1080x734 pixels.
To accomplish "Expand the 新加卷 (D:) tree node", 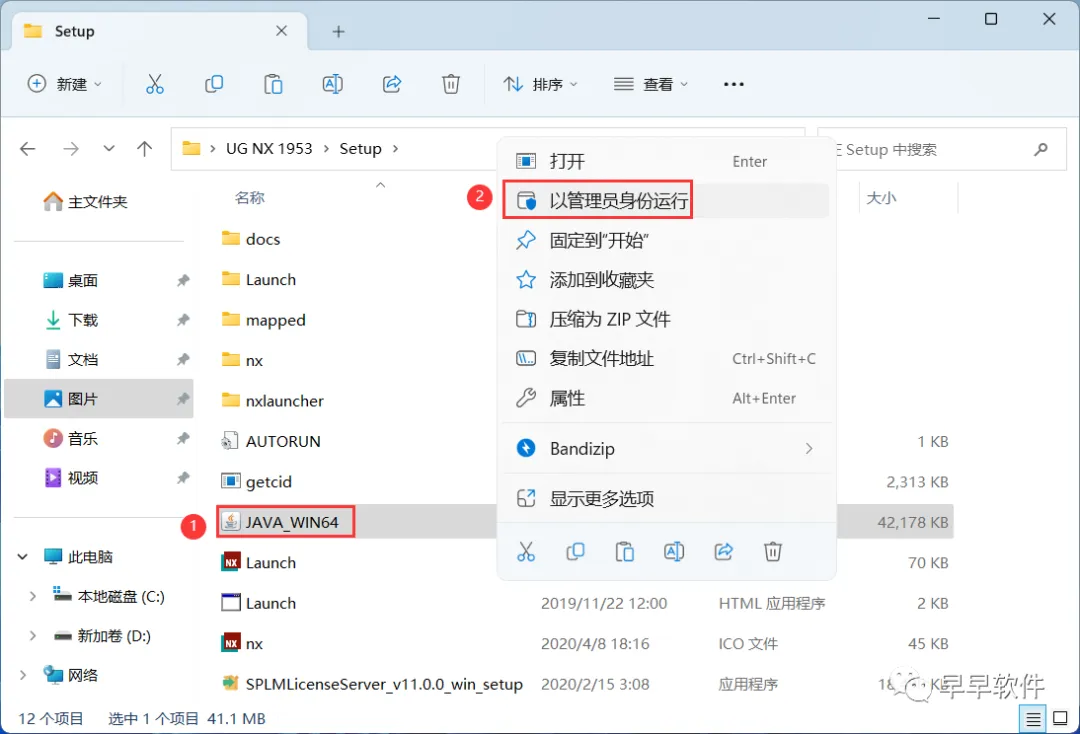I will [32, 636].
